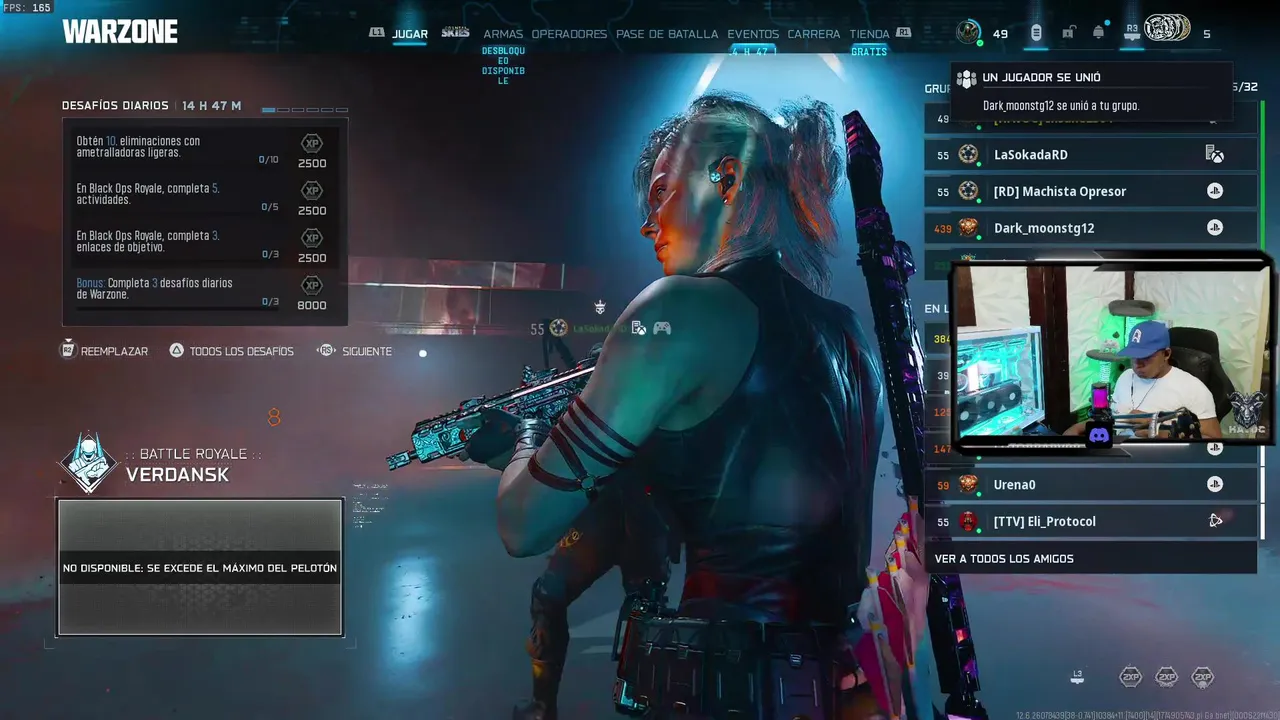Click the lobby squad crown icon
The width and height of the screenshot is (1280, 720).
[600, 307]
